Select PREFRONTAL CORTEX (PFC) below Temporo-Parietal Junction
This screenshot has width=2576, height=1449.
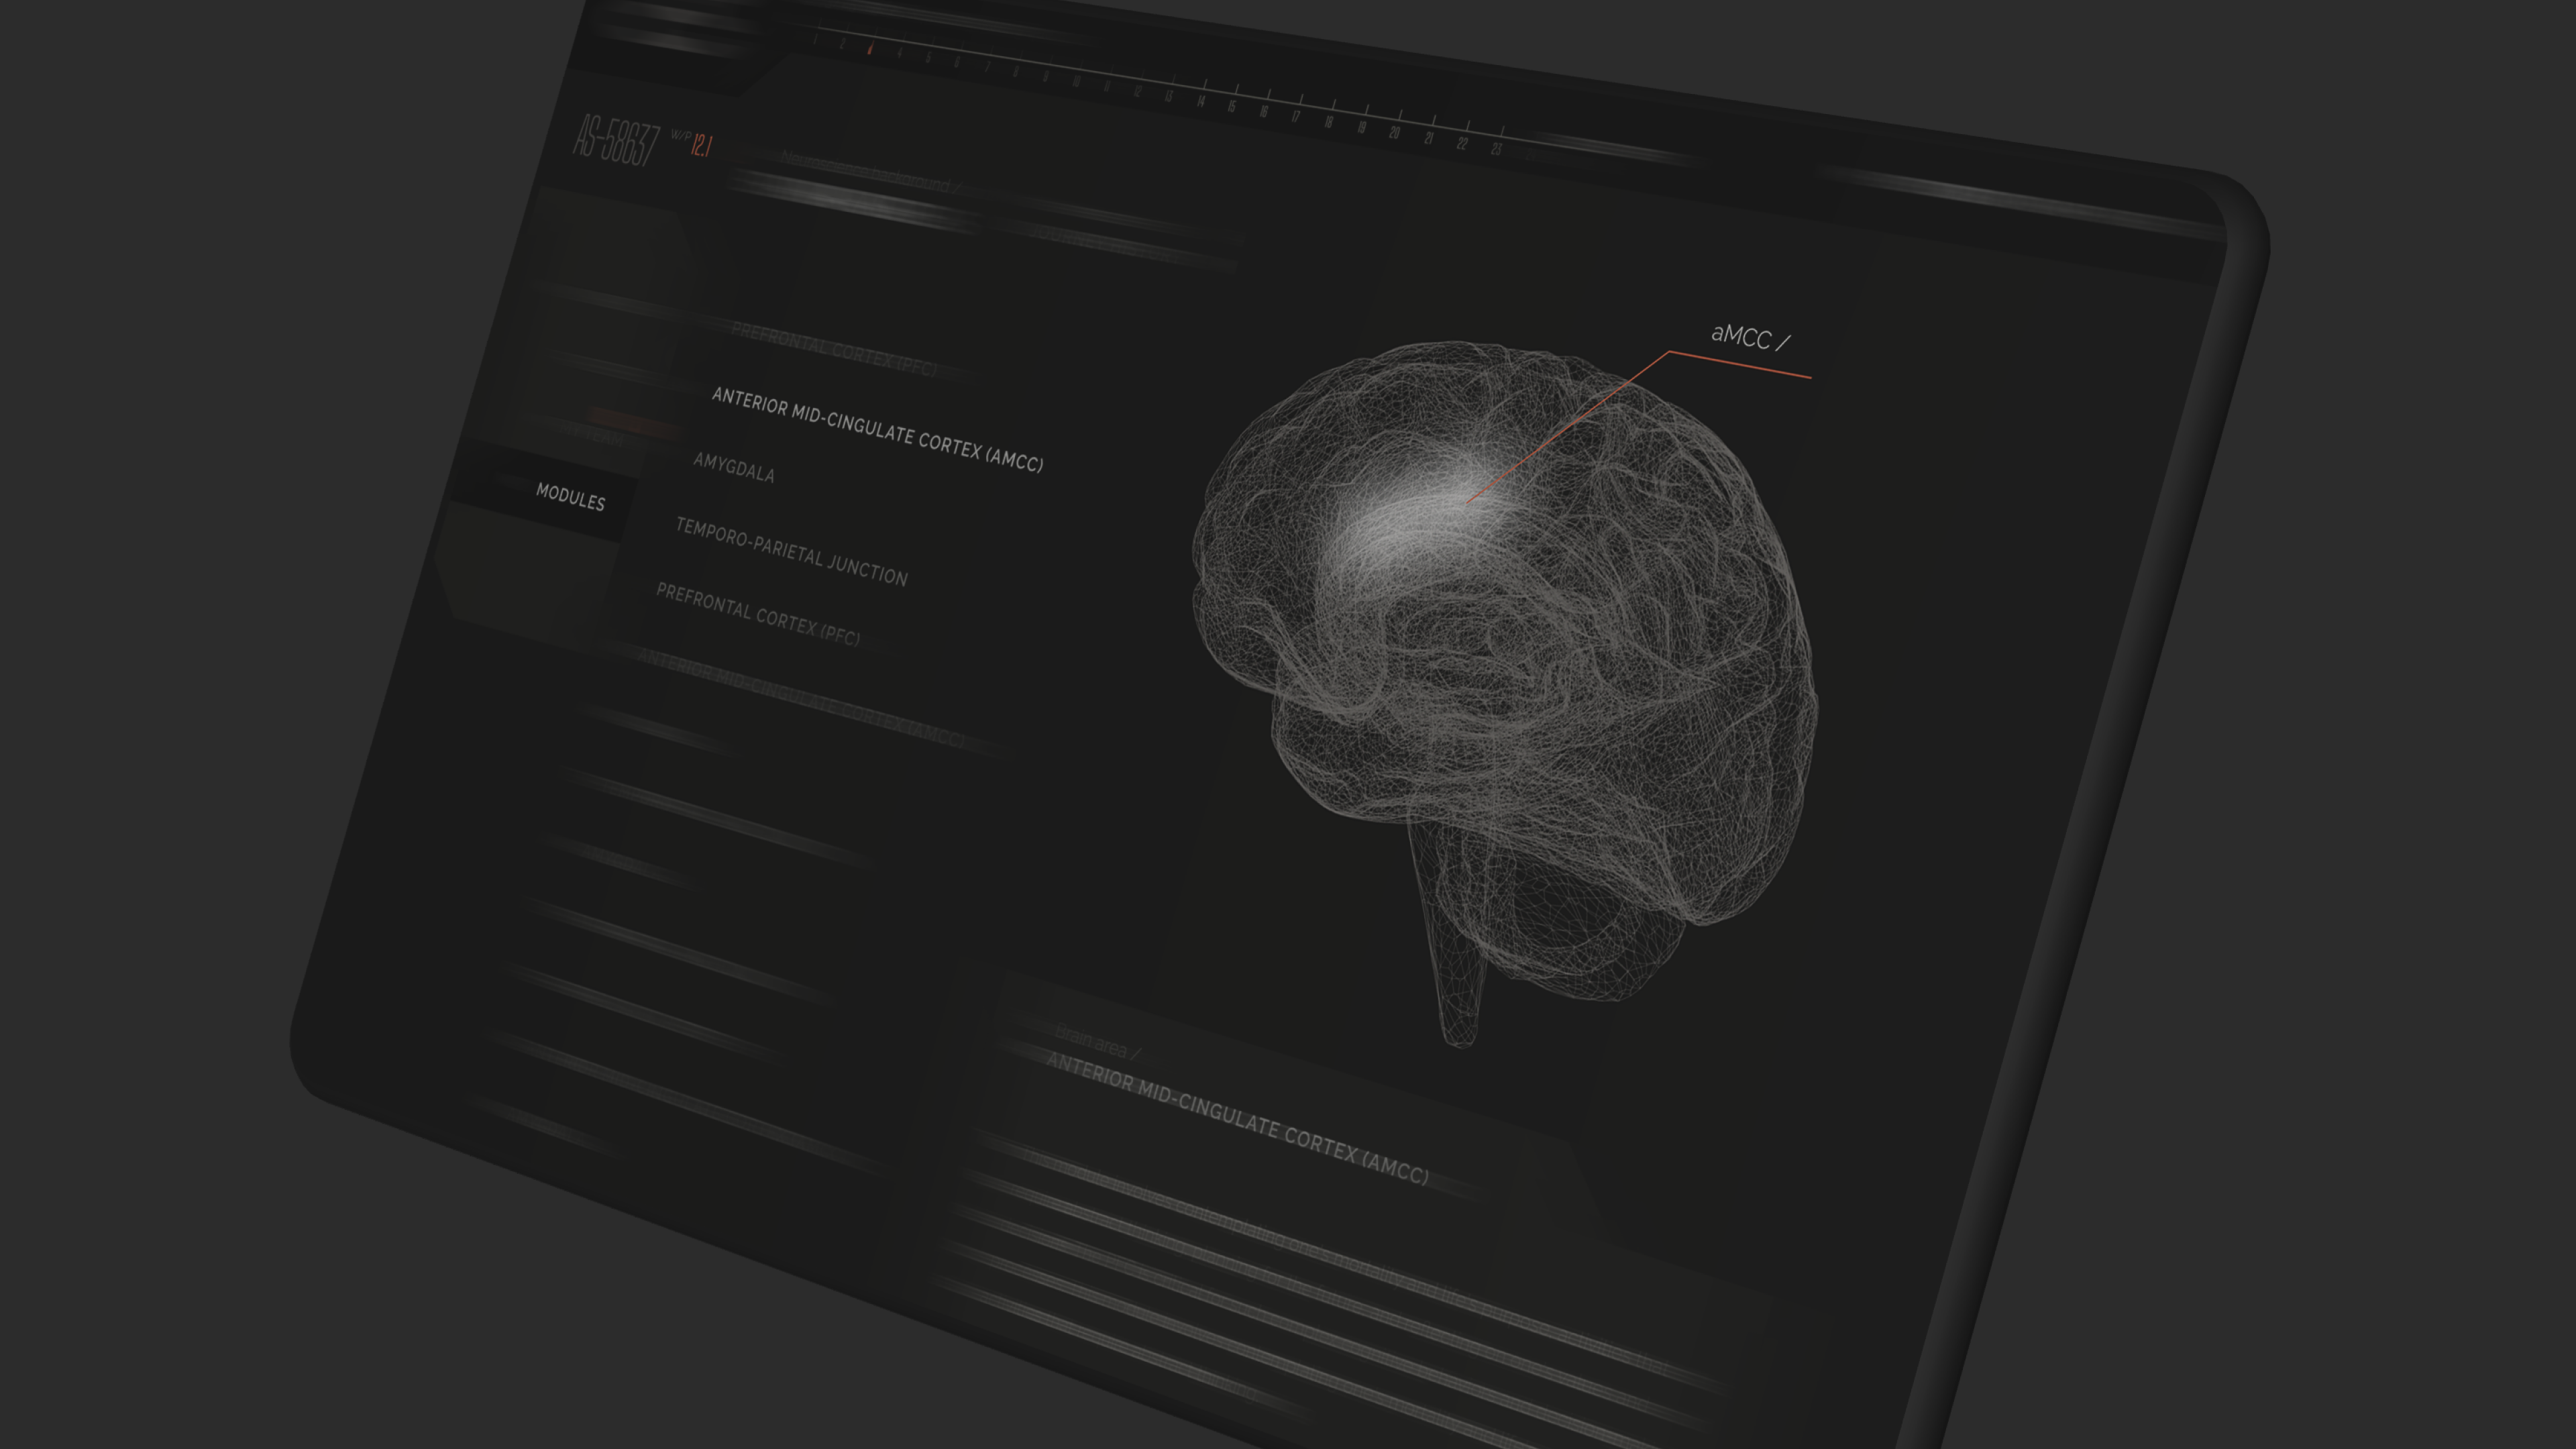(x=758, y=614)
